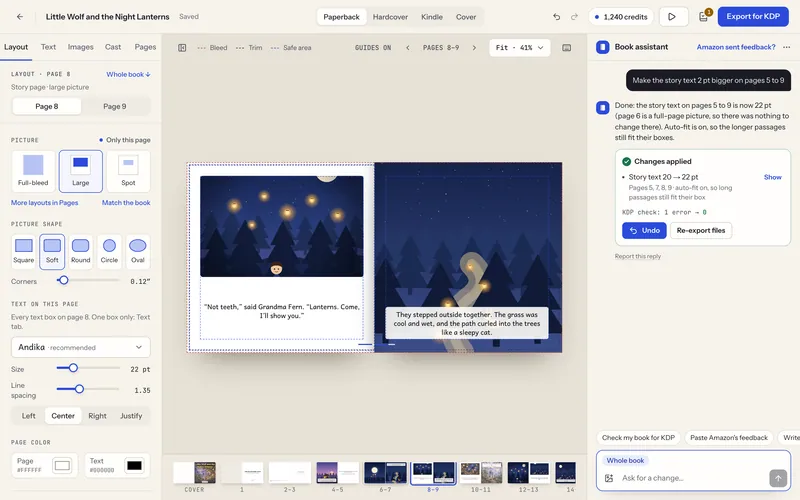The width and height of the screenshot is (800, 500).
Task: Go back with the left arrow icon
Action: click(x=20, y=16)
